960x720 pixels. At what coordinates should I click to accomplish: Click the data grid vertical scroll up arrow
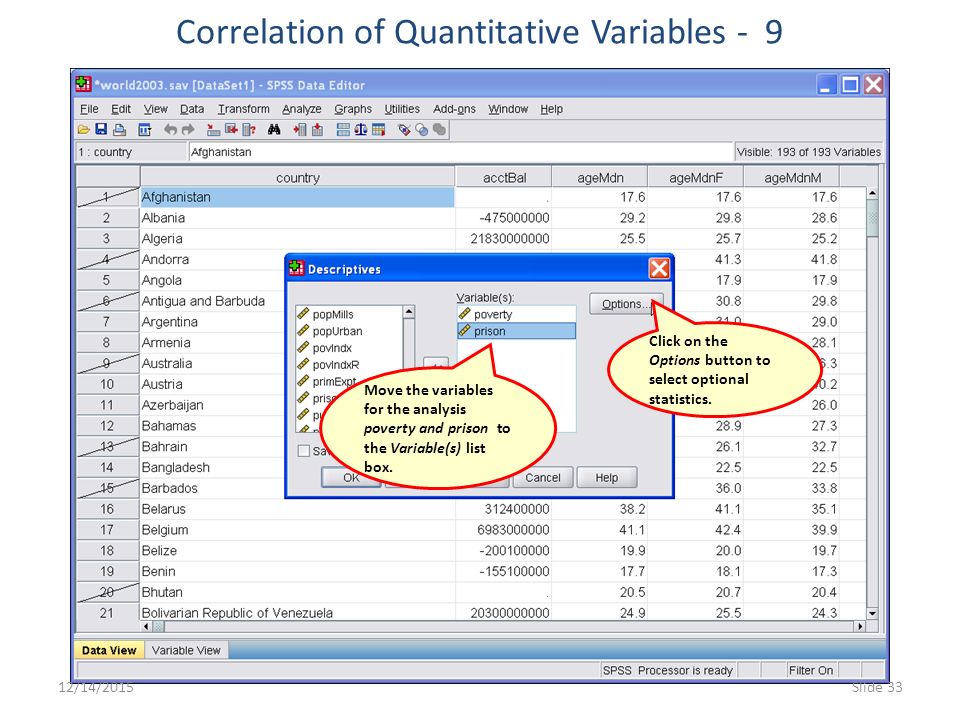click(x=872, y=193)
